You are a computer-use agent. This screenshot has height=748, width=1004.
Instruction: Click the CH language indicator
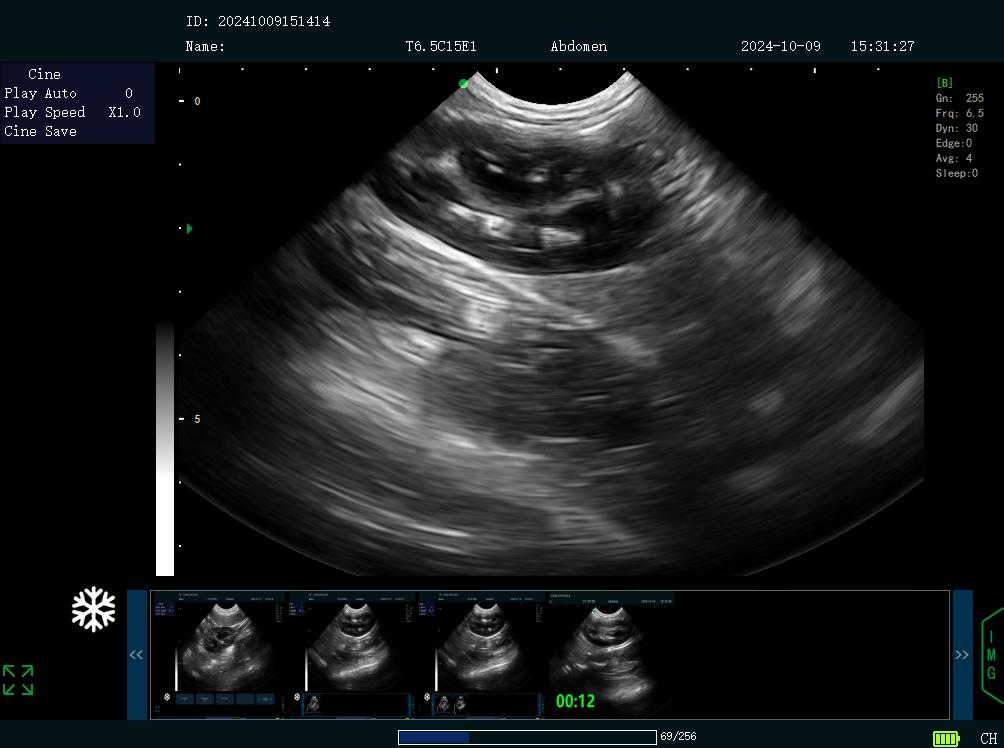(988, 738)
